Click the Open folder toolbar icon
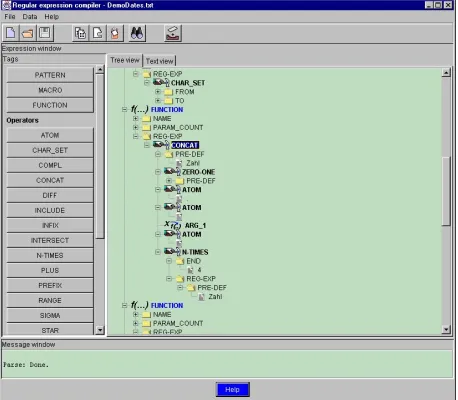458x400 pixels. tap(28, 33)
